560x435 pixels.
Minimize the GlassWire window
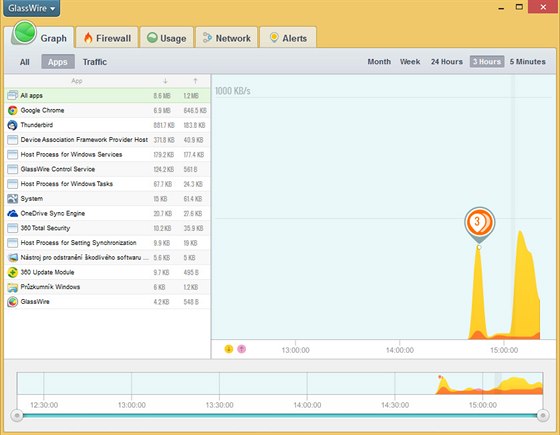[501, 8]
